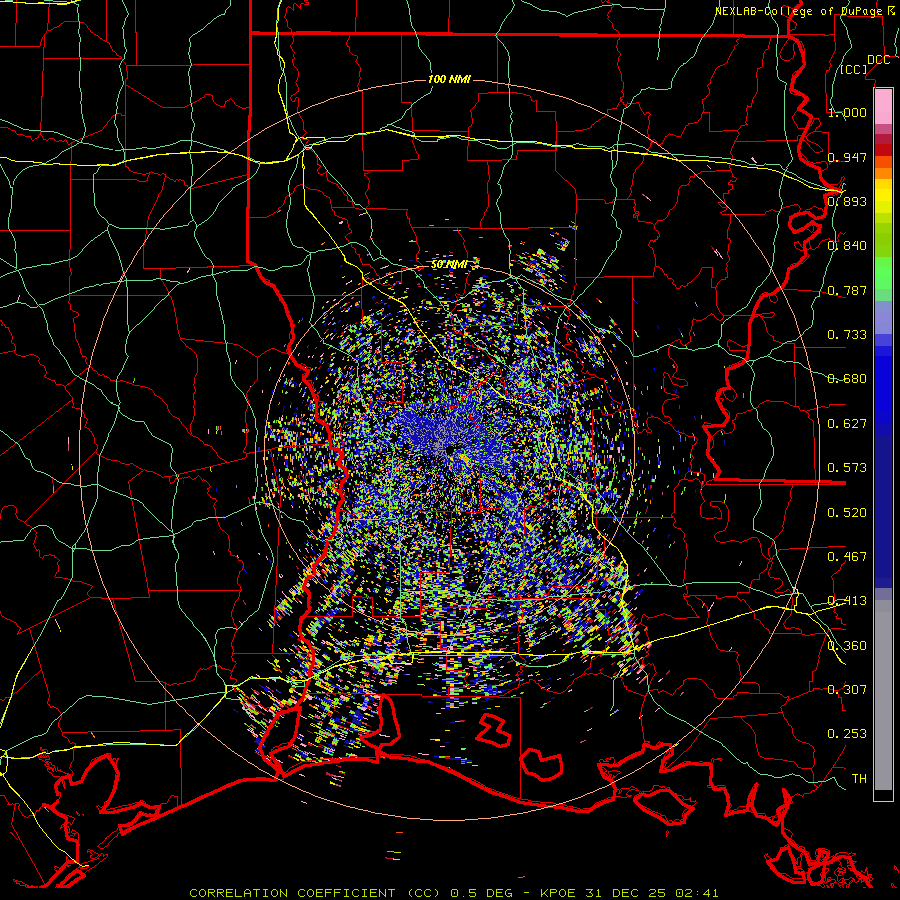This screenshot has width=900, height=900.
Task: Click the radar site at the rings' center
Action: tap(449, 449)
